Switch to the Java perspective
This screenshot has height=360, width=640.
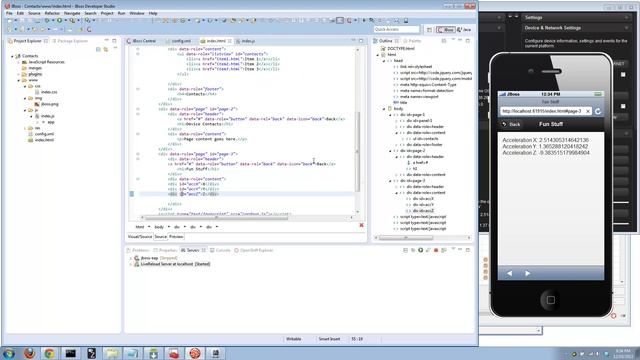[464, 29]
